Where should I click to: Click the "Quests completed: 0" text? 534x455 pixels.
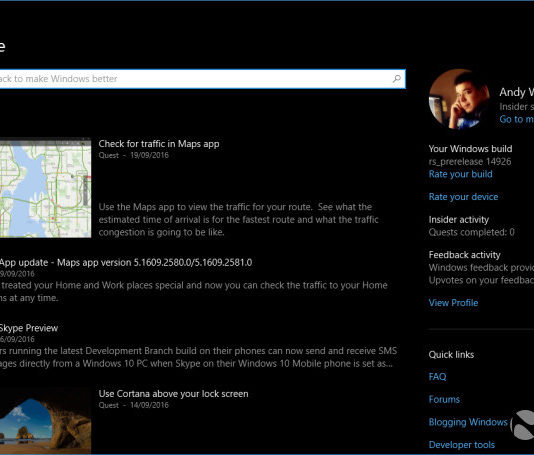point(471,232)
